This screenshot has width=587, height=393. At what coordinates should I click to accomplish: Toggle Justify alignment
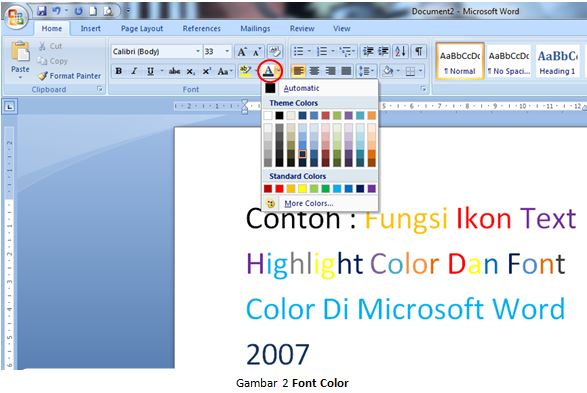pyautogui.click(x=346, y=71)
